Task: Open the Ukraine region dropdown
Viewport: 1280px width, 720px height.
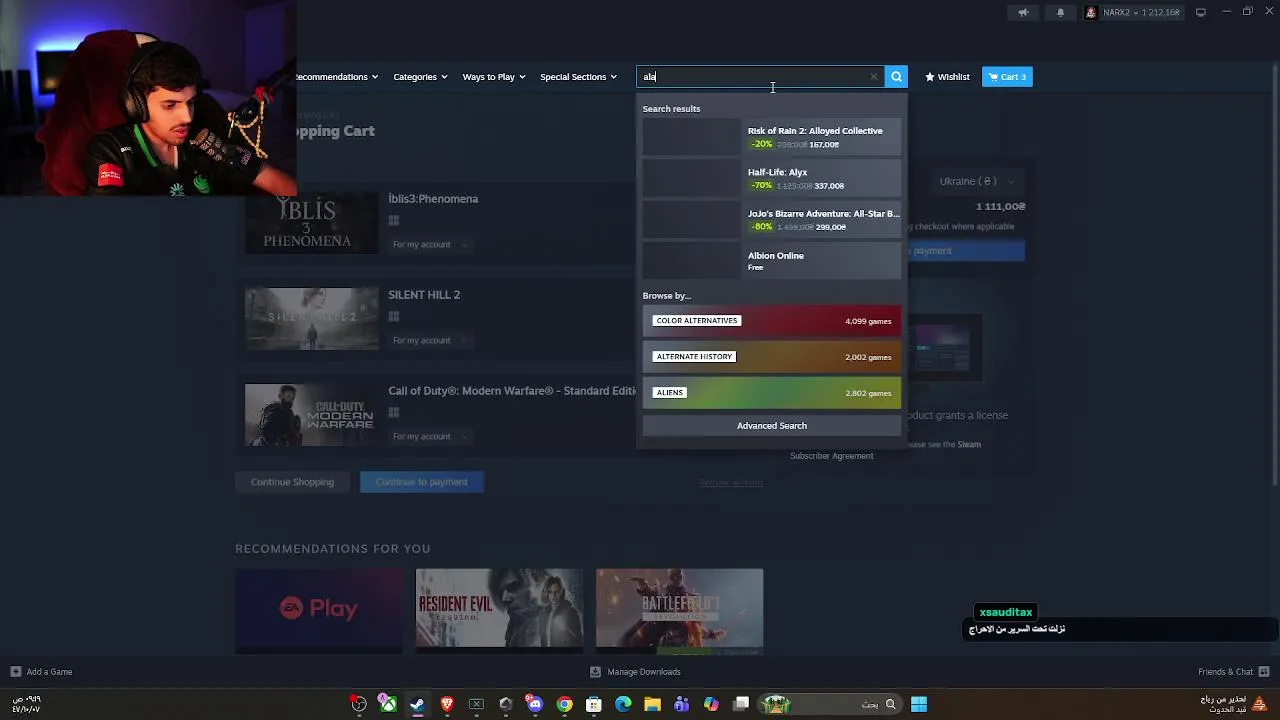Action: click(975, 181)
